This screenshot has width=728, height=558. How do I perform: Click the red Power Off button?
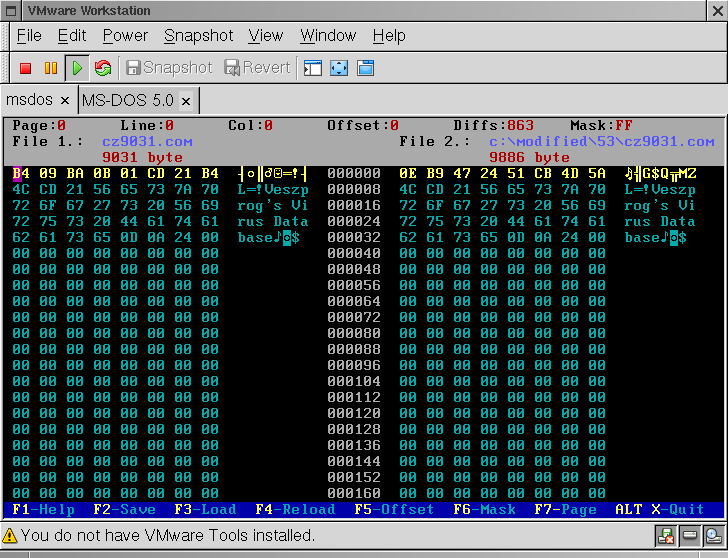tap(26, 68)
